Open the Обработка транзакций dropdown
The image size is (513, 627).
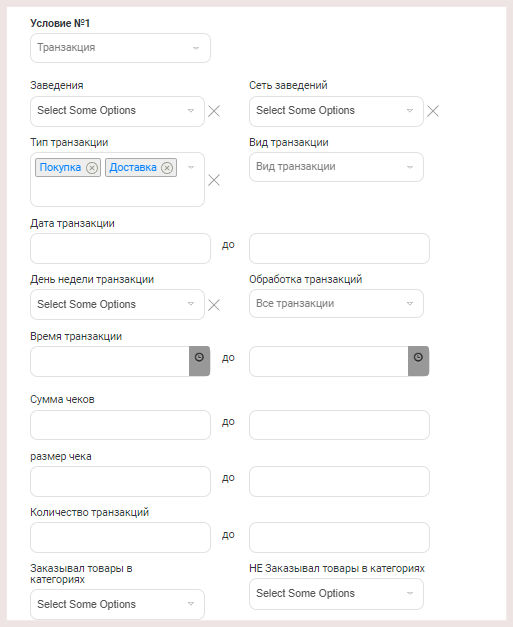tap(336, 304)
